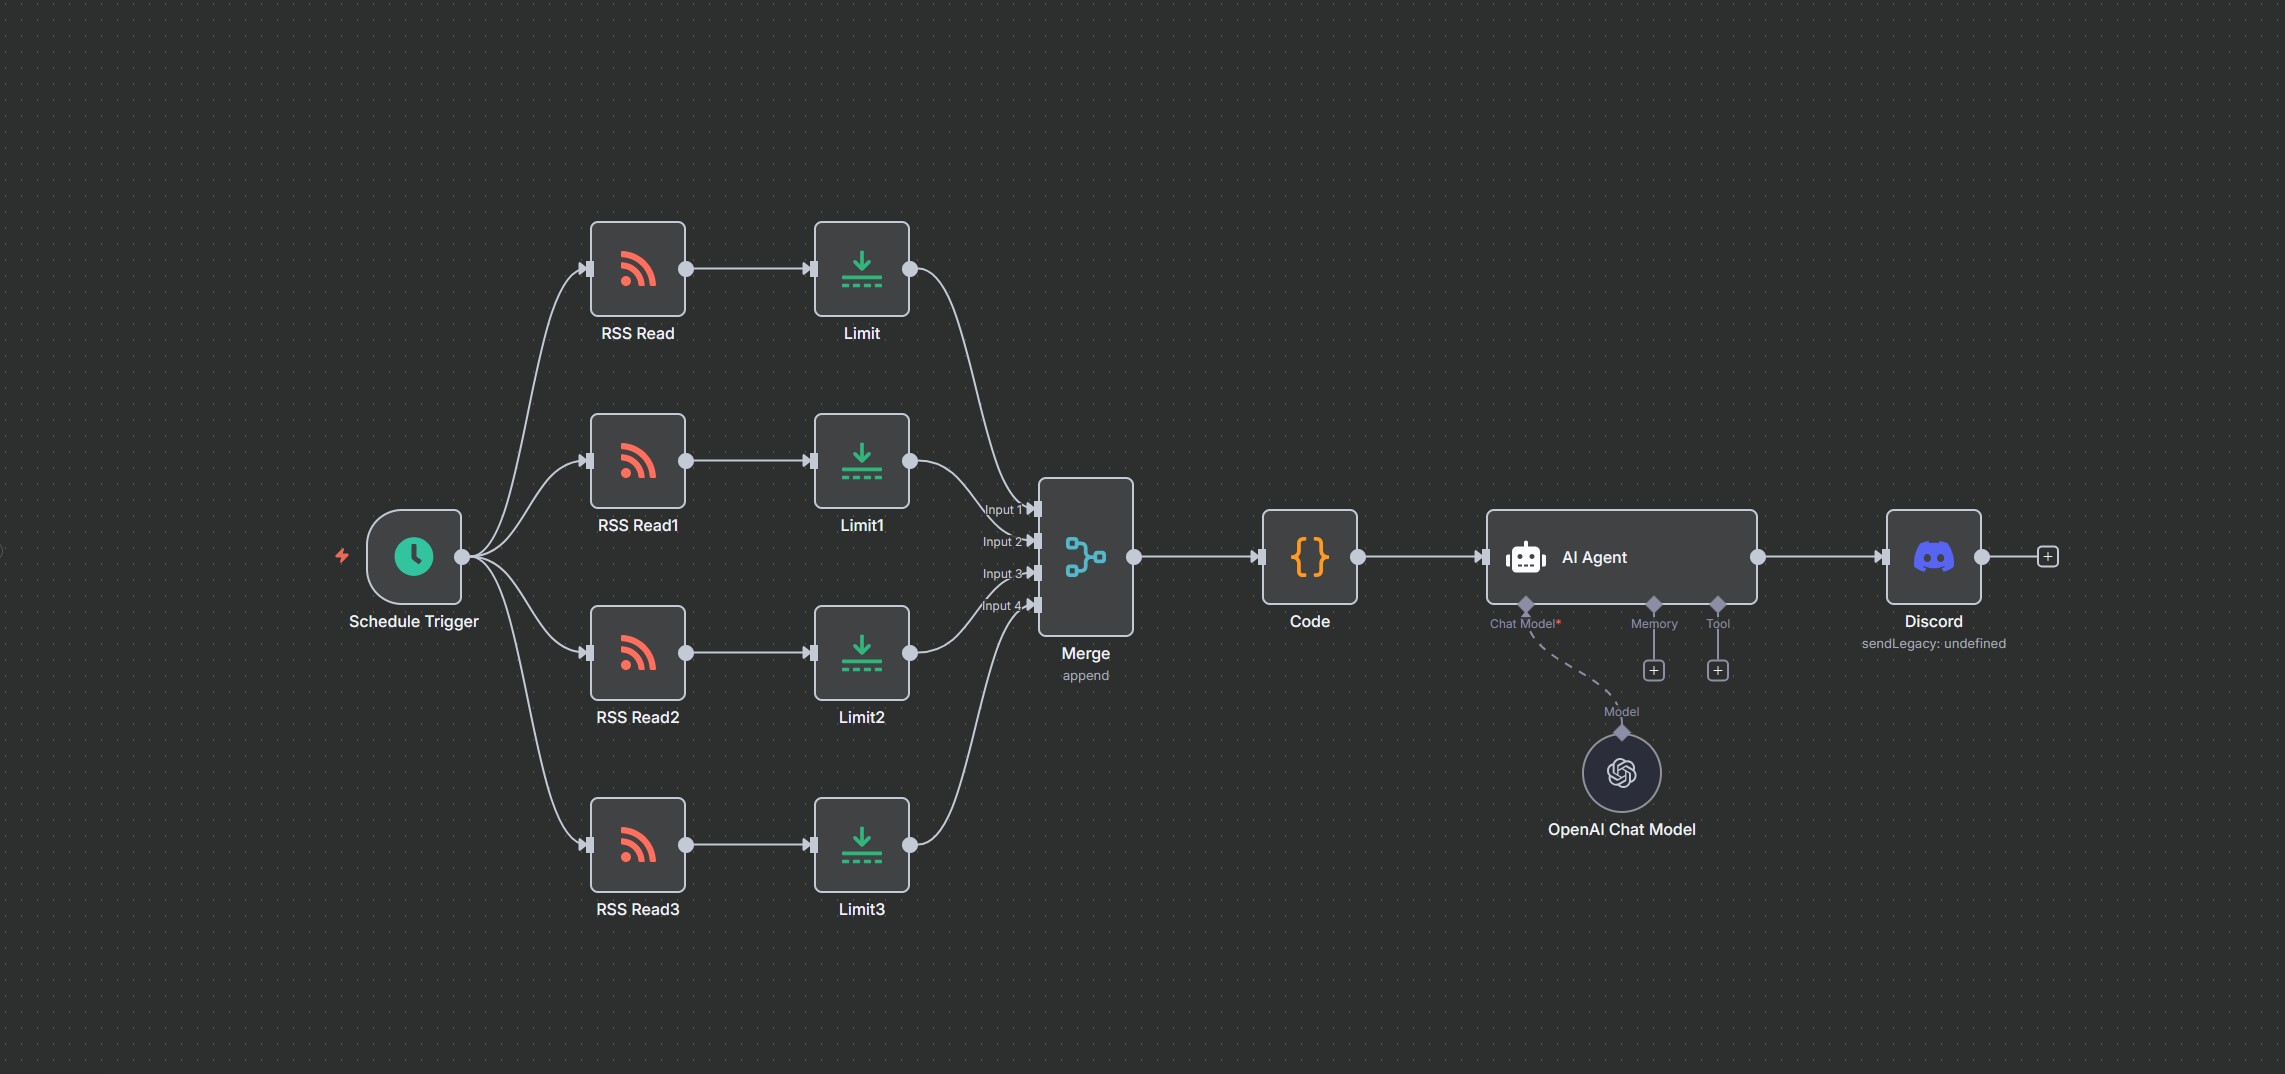Click the Discord node output connector
This screenshot has width=2285, height=1074.
[x=1982, y=557]
